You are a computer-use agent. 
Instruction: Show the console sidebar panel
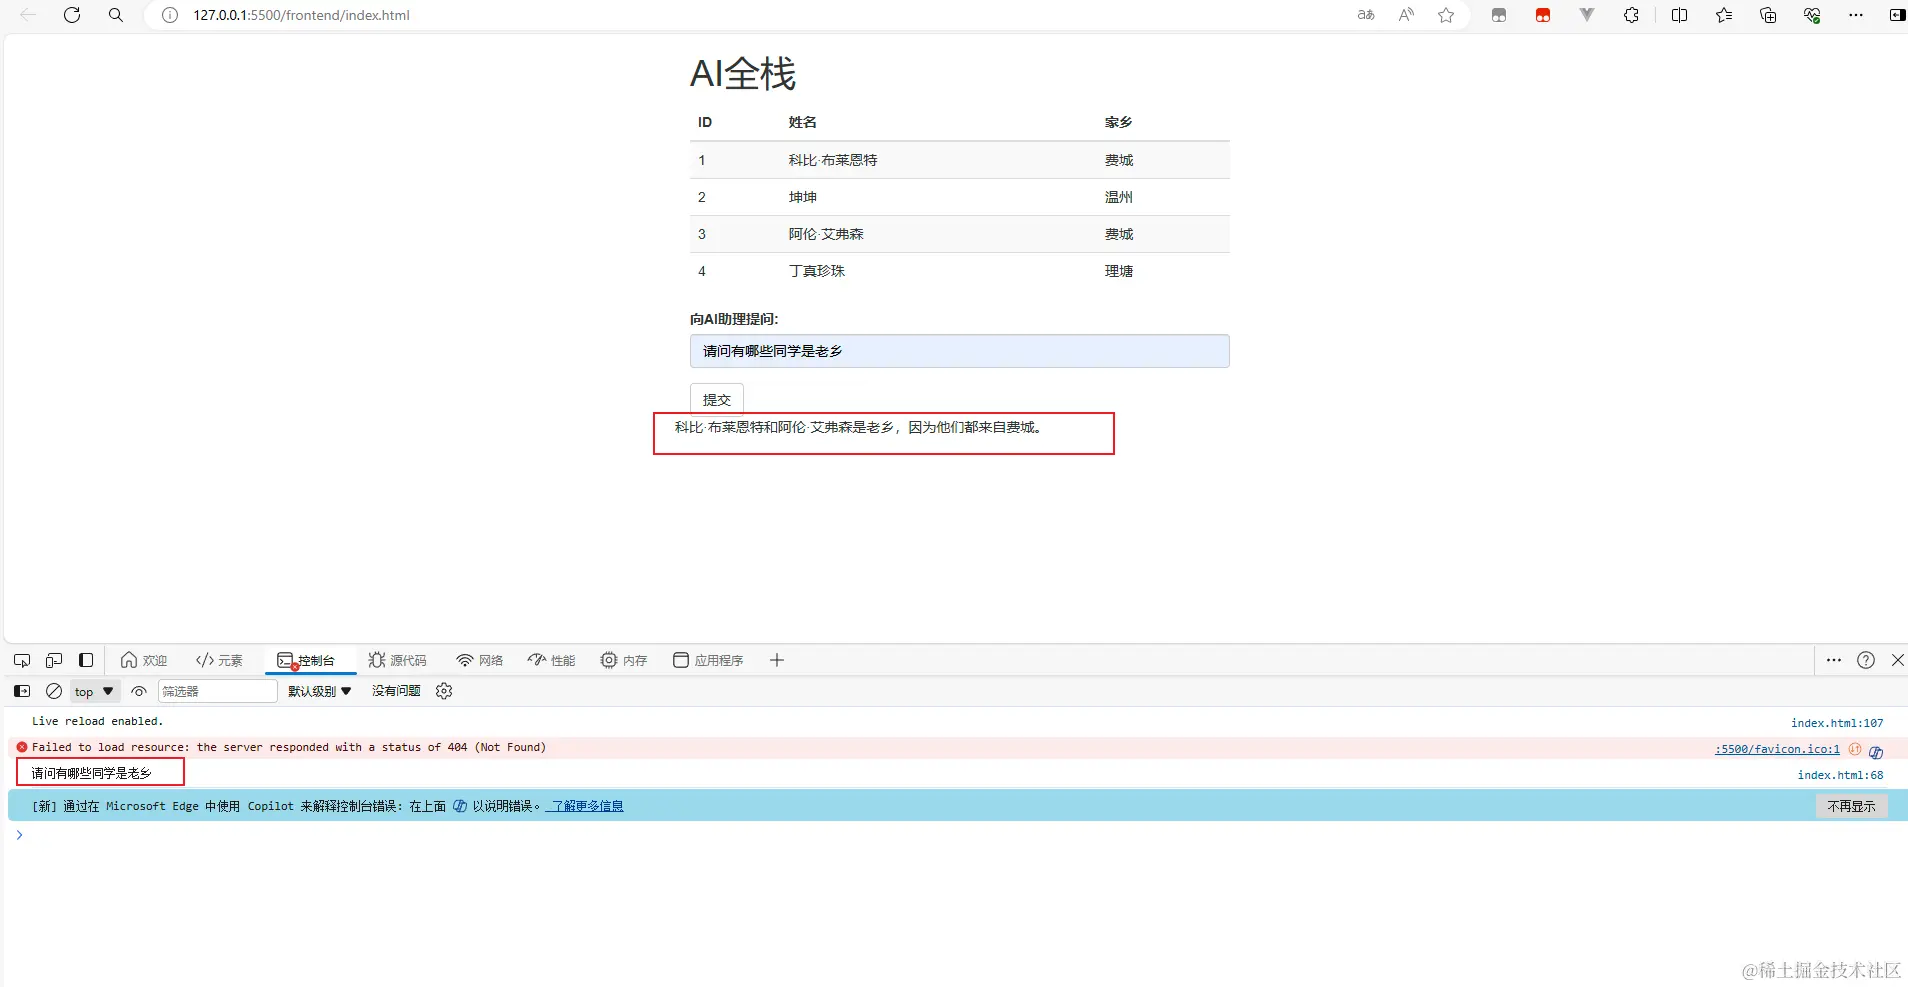(x=22, y=691)
